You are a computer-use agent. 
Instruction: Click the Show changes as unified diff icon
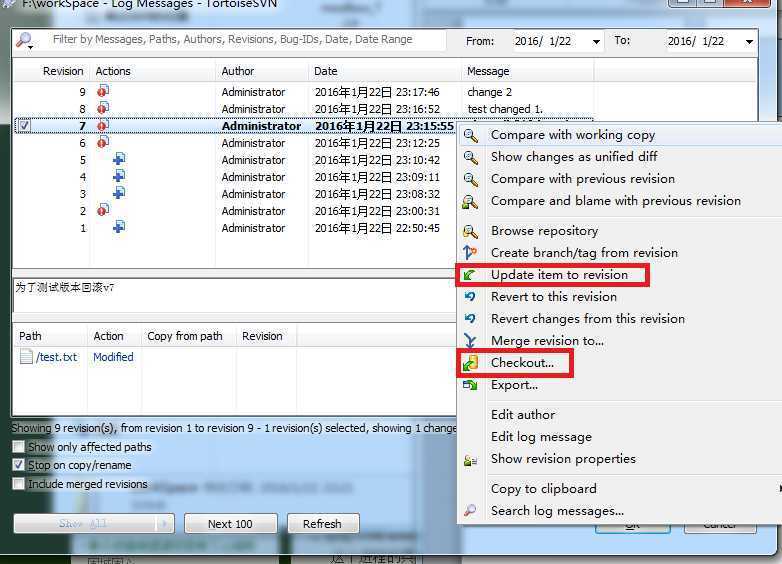pyautogui.click(x=470, y=157)
